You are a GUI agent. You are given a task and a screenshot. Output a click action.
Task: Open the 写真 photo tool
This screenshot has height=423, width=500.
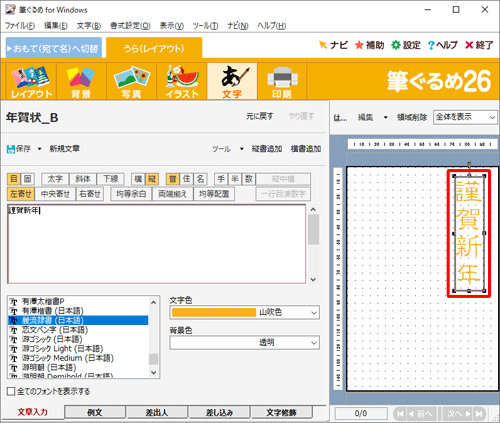(x=131, y=81)
